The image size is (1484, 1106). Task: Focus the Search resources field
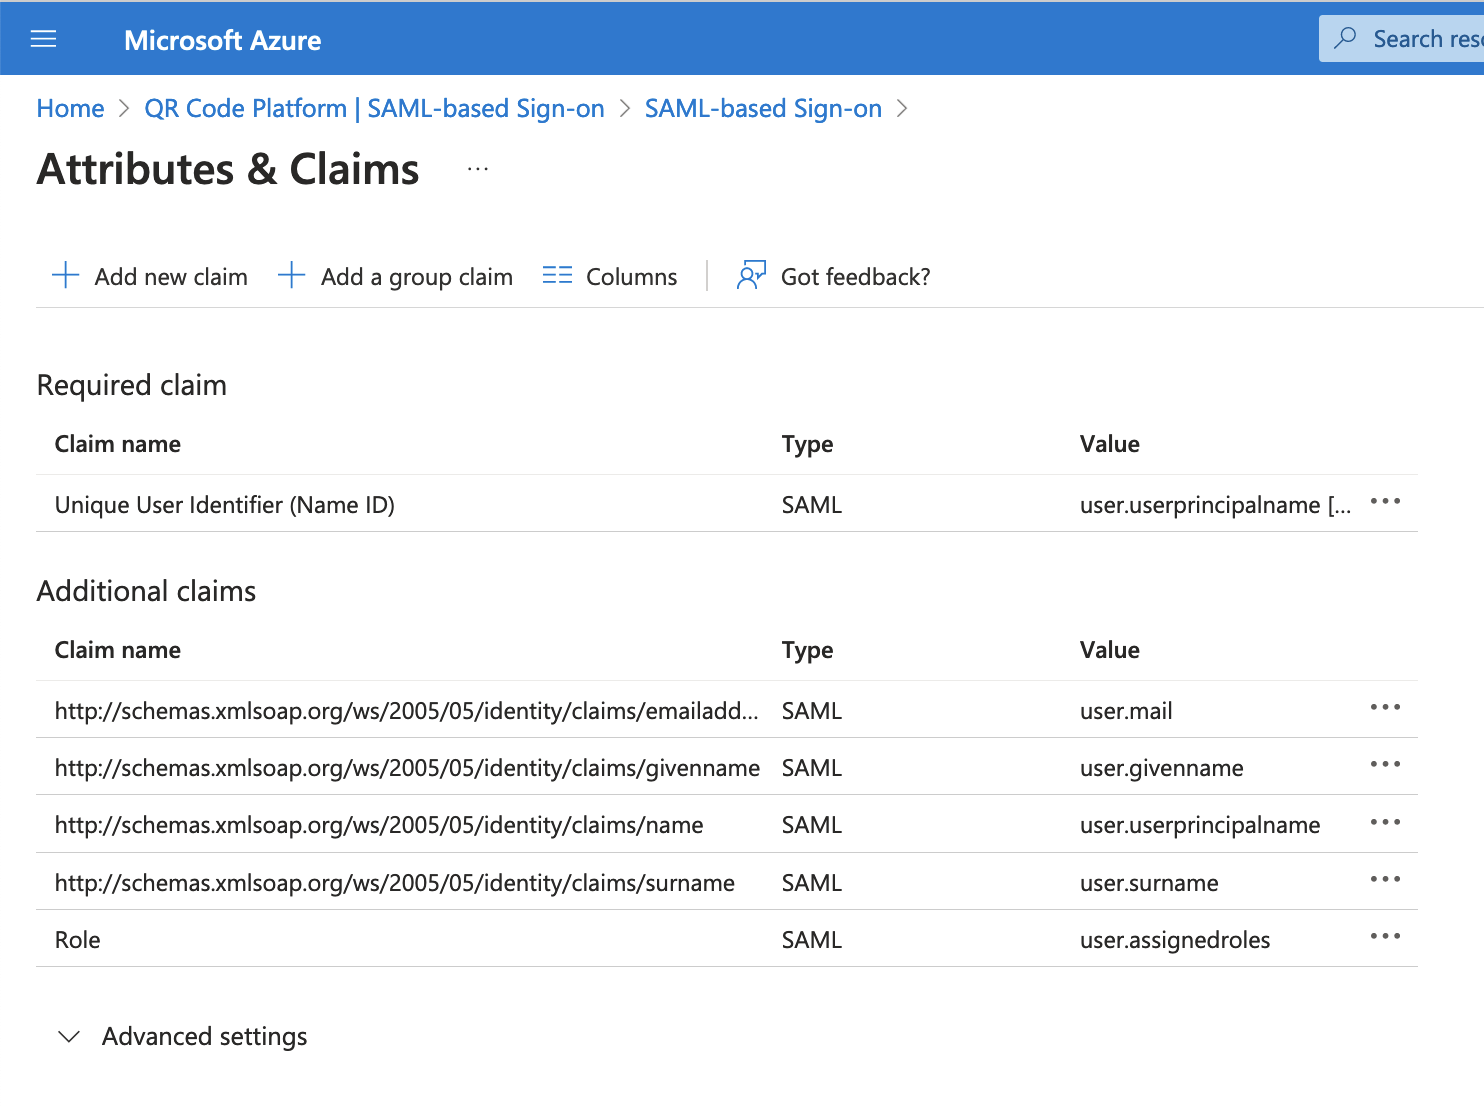[x=1402, y=38]
